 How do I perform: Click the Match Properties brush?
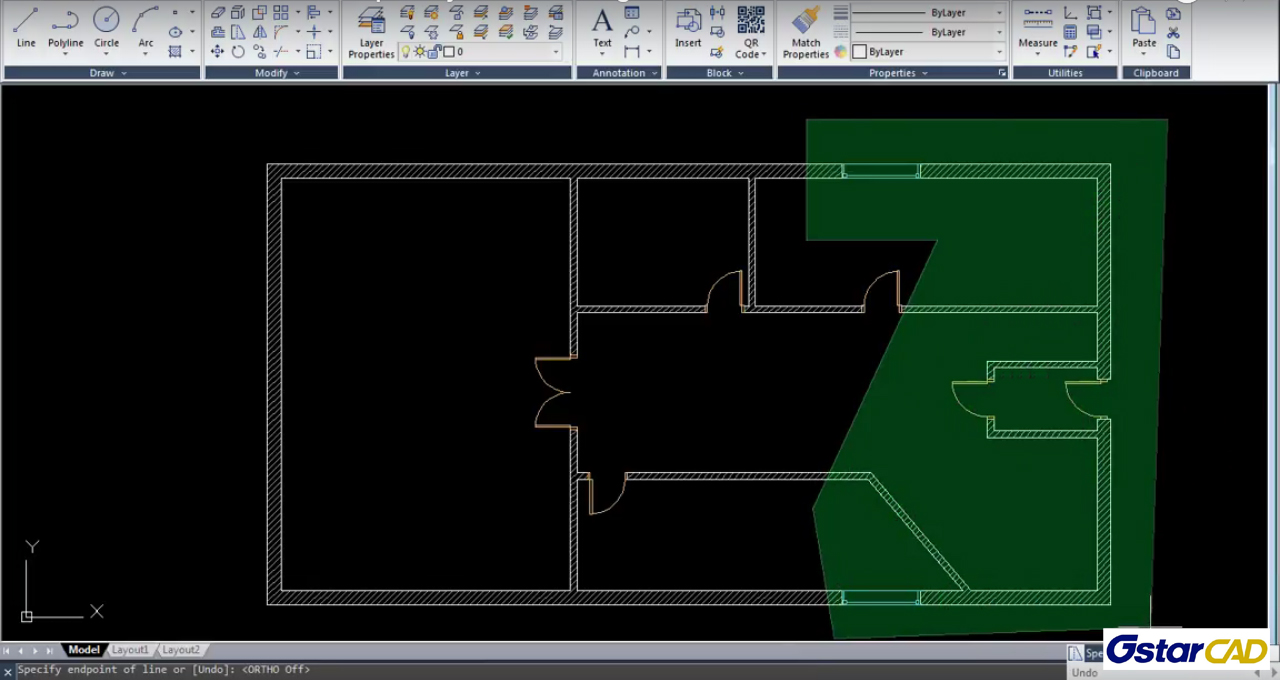click(806, 33)
